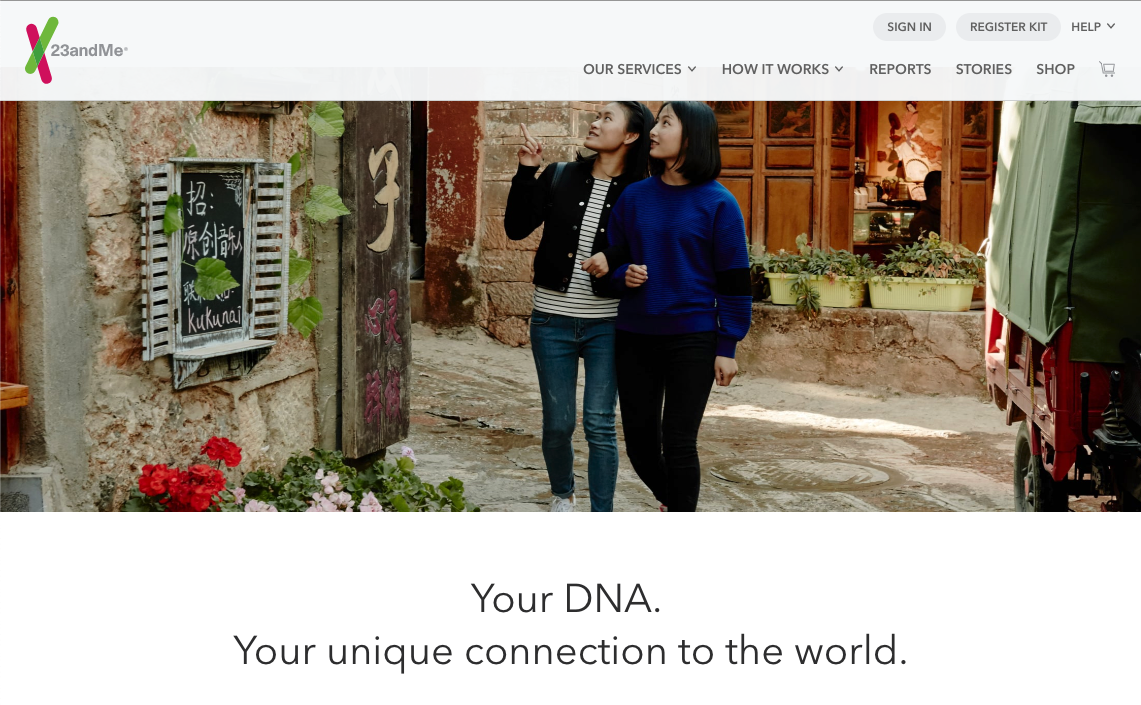Click the 23andMe chromosome logo icon

point(41,50)
